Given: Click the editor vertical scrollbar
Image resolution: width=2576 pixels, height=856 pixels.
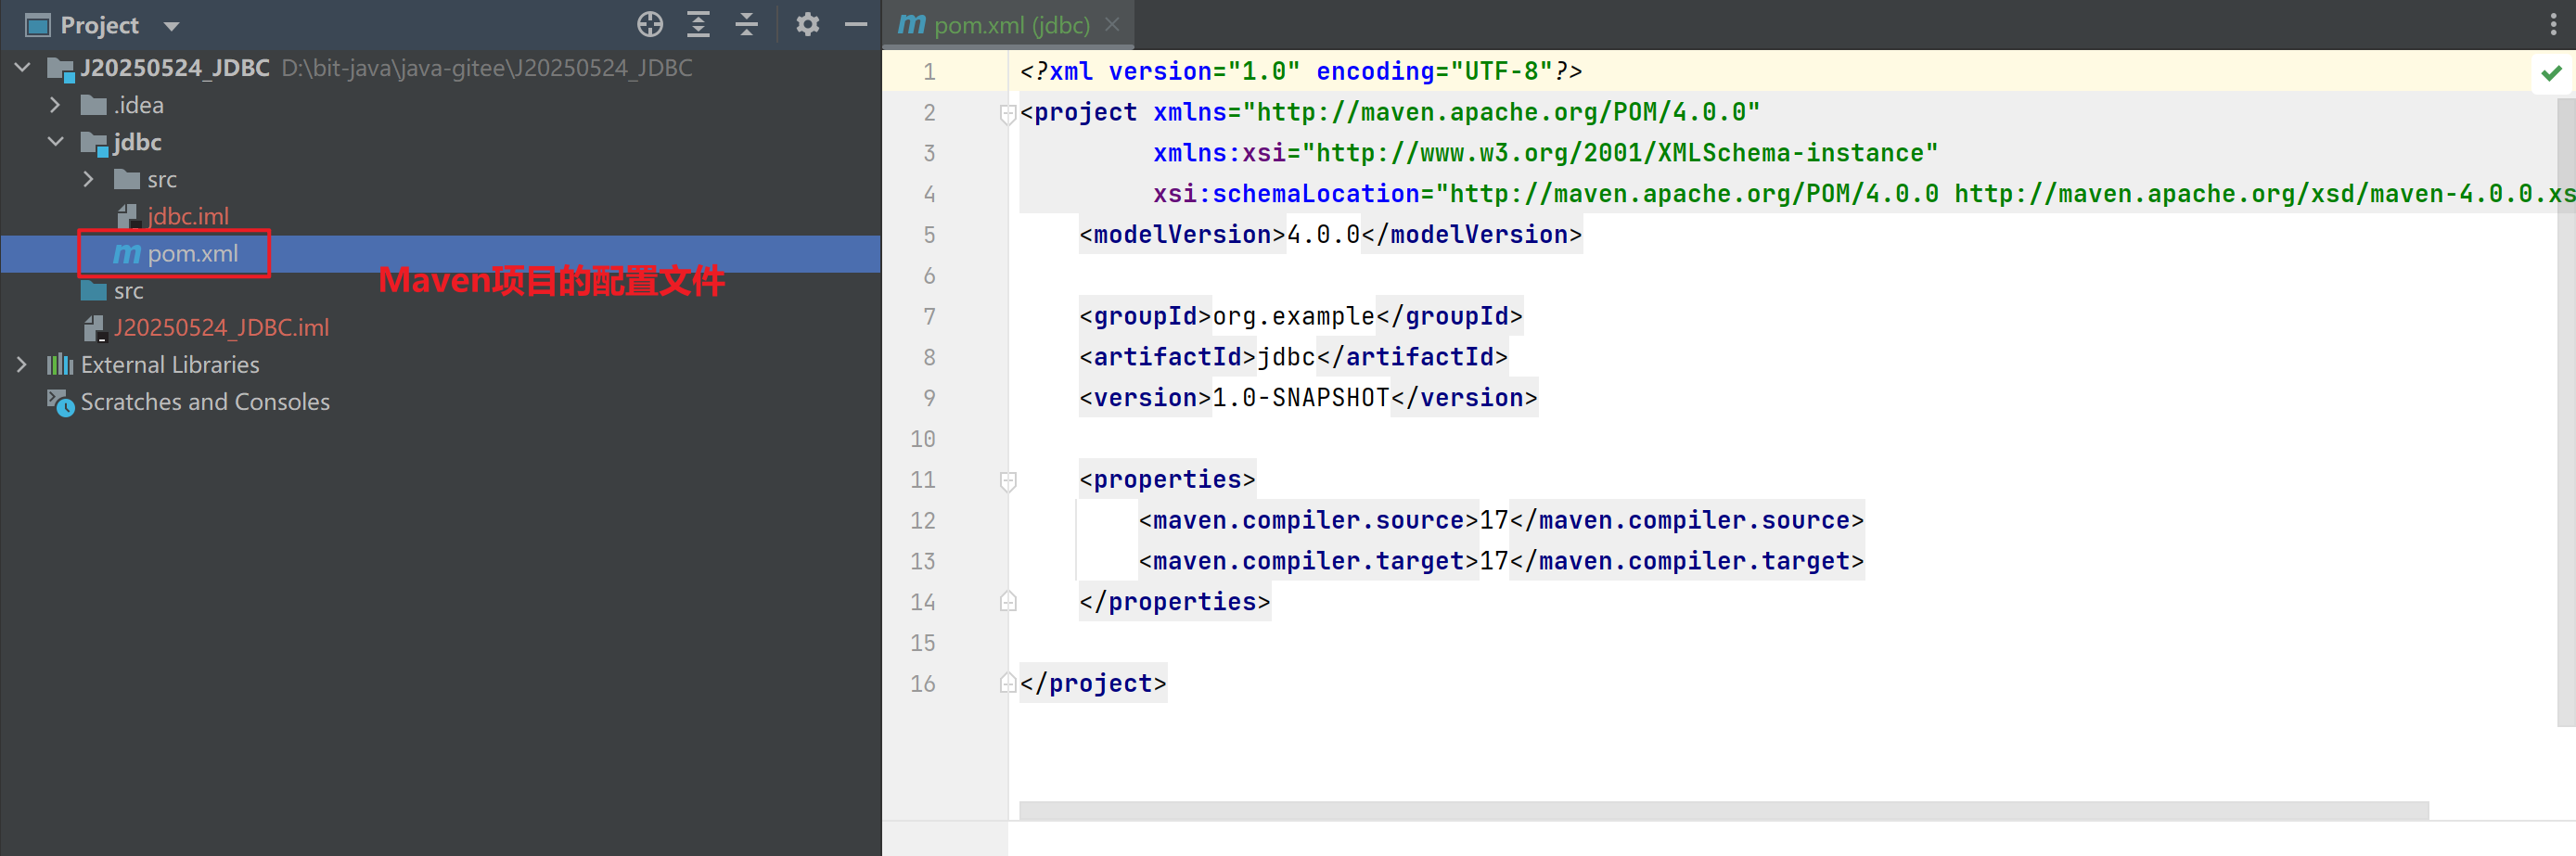Looking at the screenshot, I should [x=2566, y=412].
